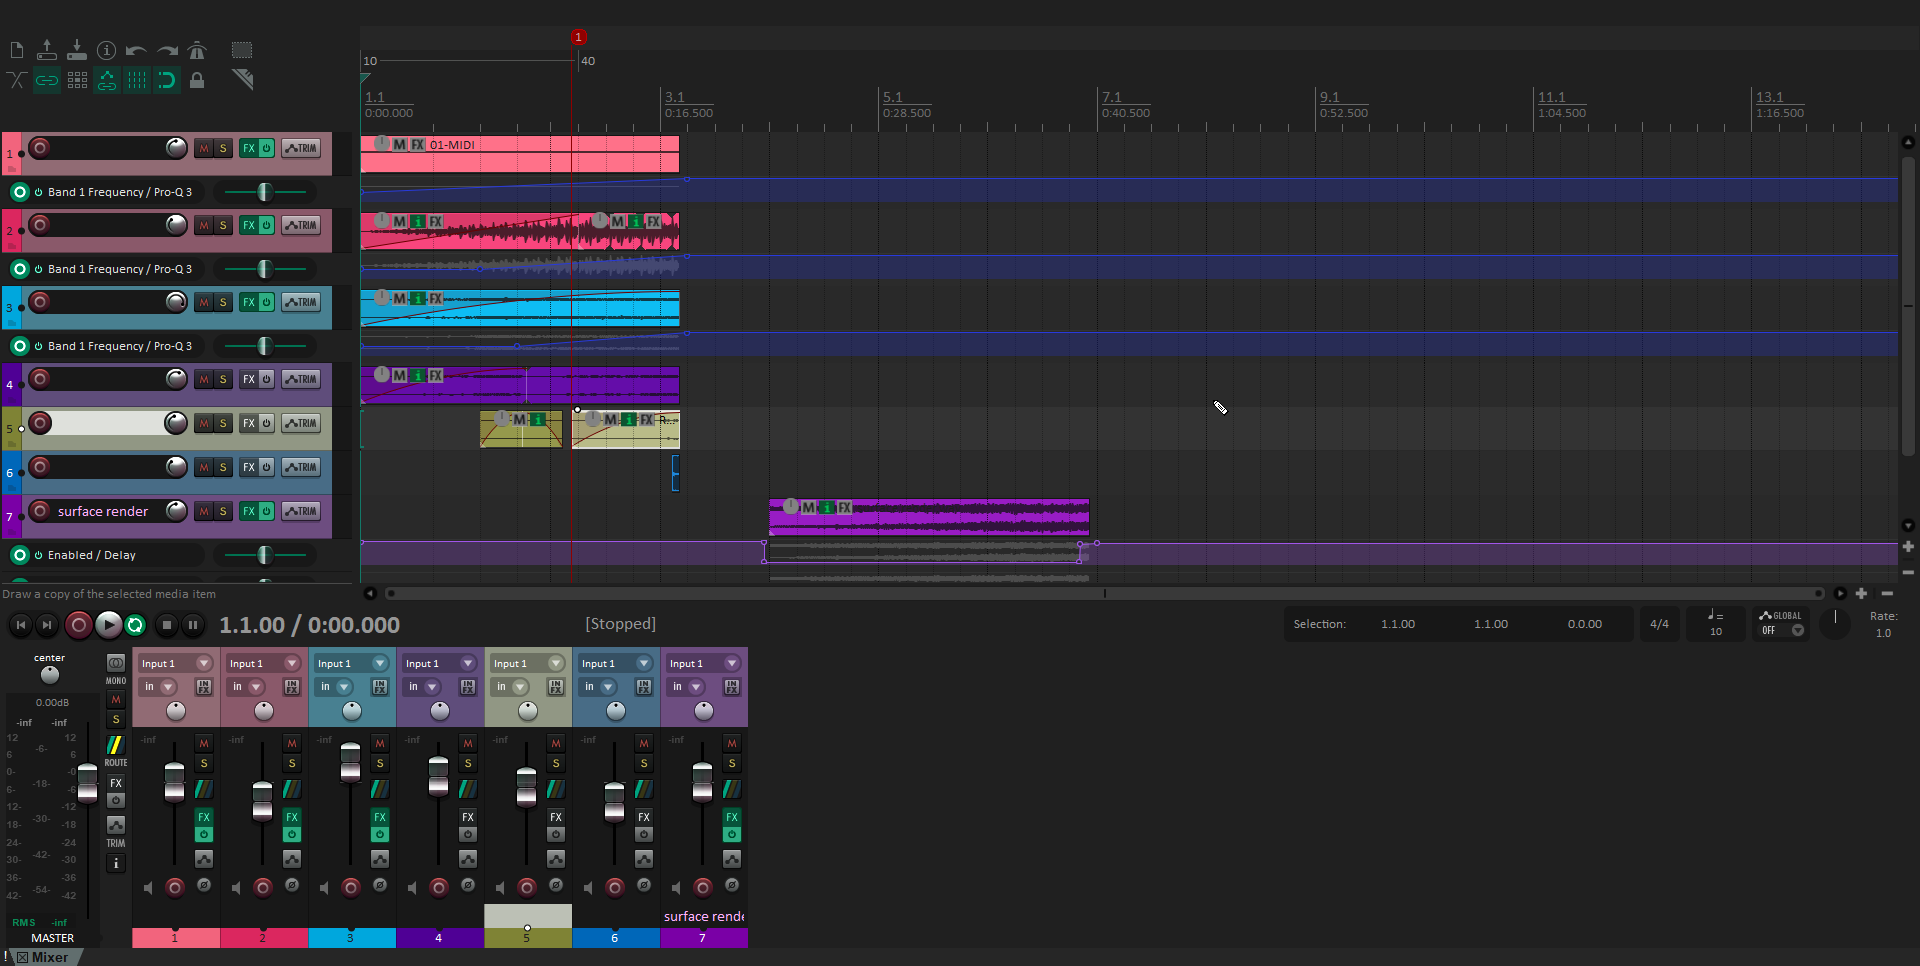Arm the Enabled / Delay envelope
This screenshot has height=966, width=1920.
[x=20, y=555]
